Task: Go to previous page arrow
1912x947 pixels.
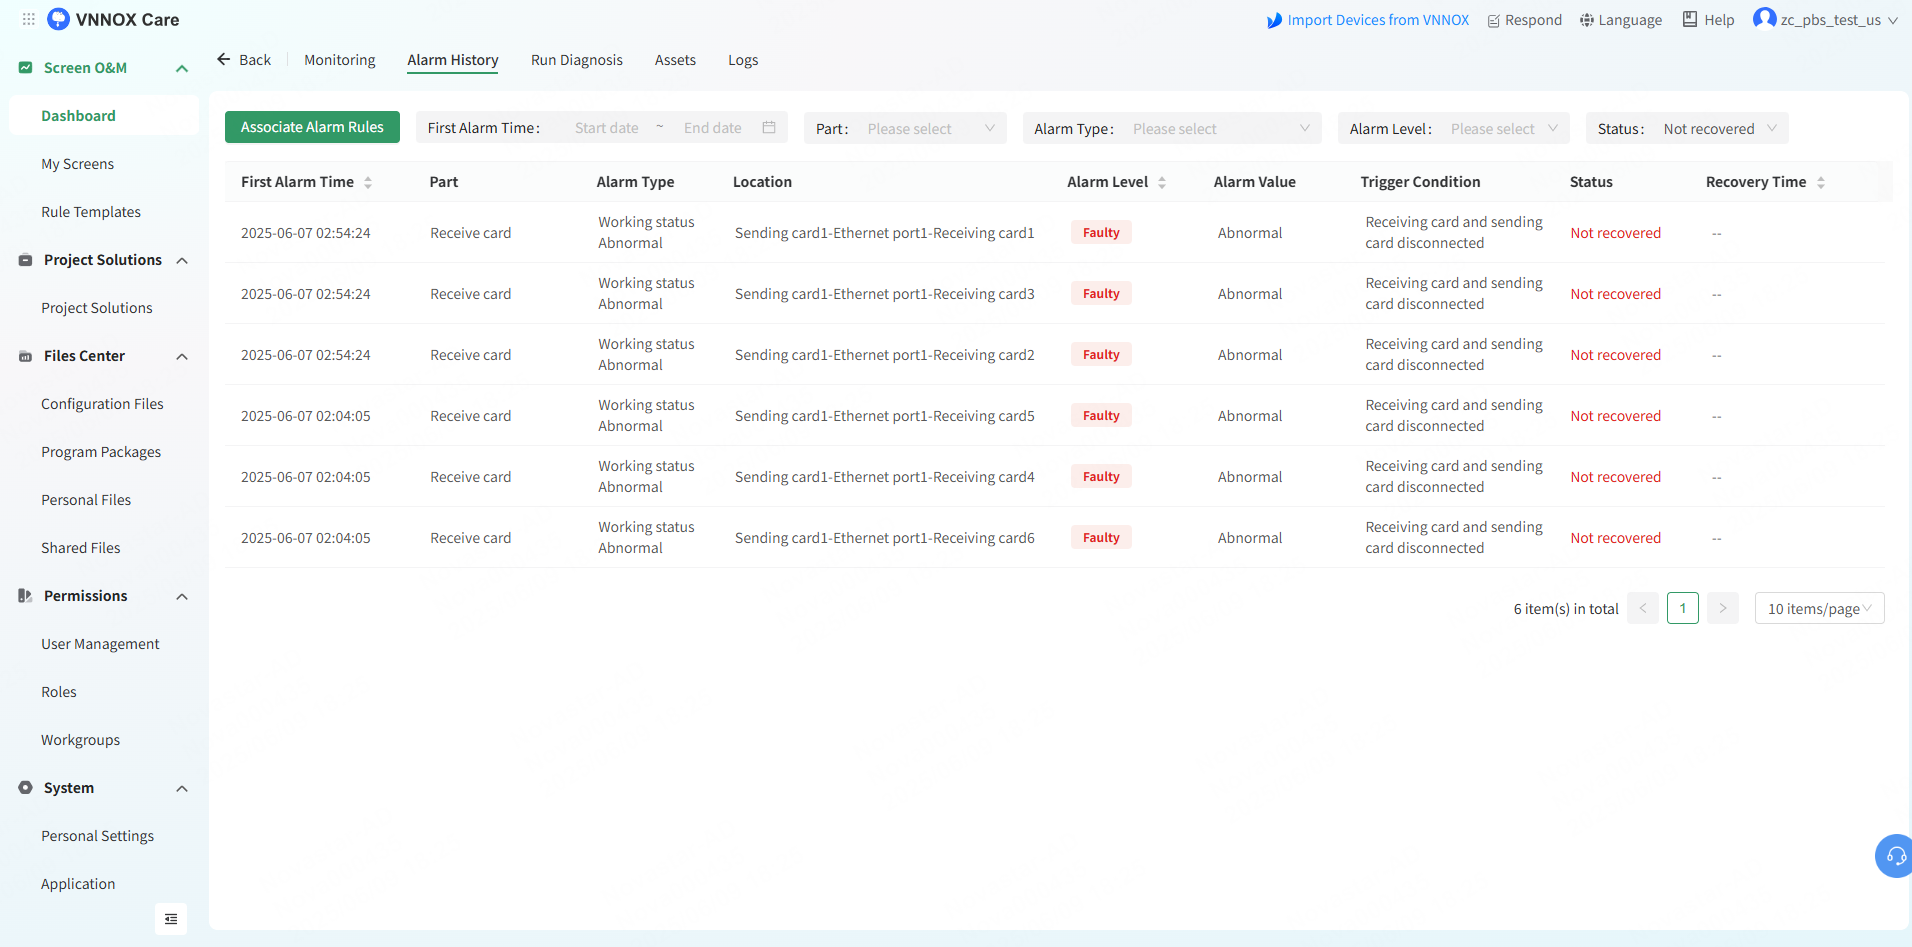Action: [1643, 608]
